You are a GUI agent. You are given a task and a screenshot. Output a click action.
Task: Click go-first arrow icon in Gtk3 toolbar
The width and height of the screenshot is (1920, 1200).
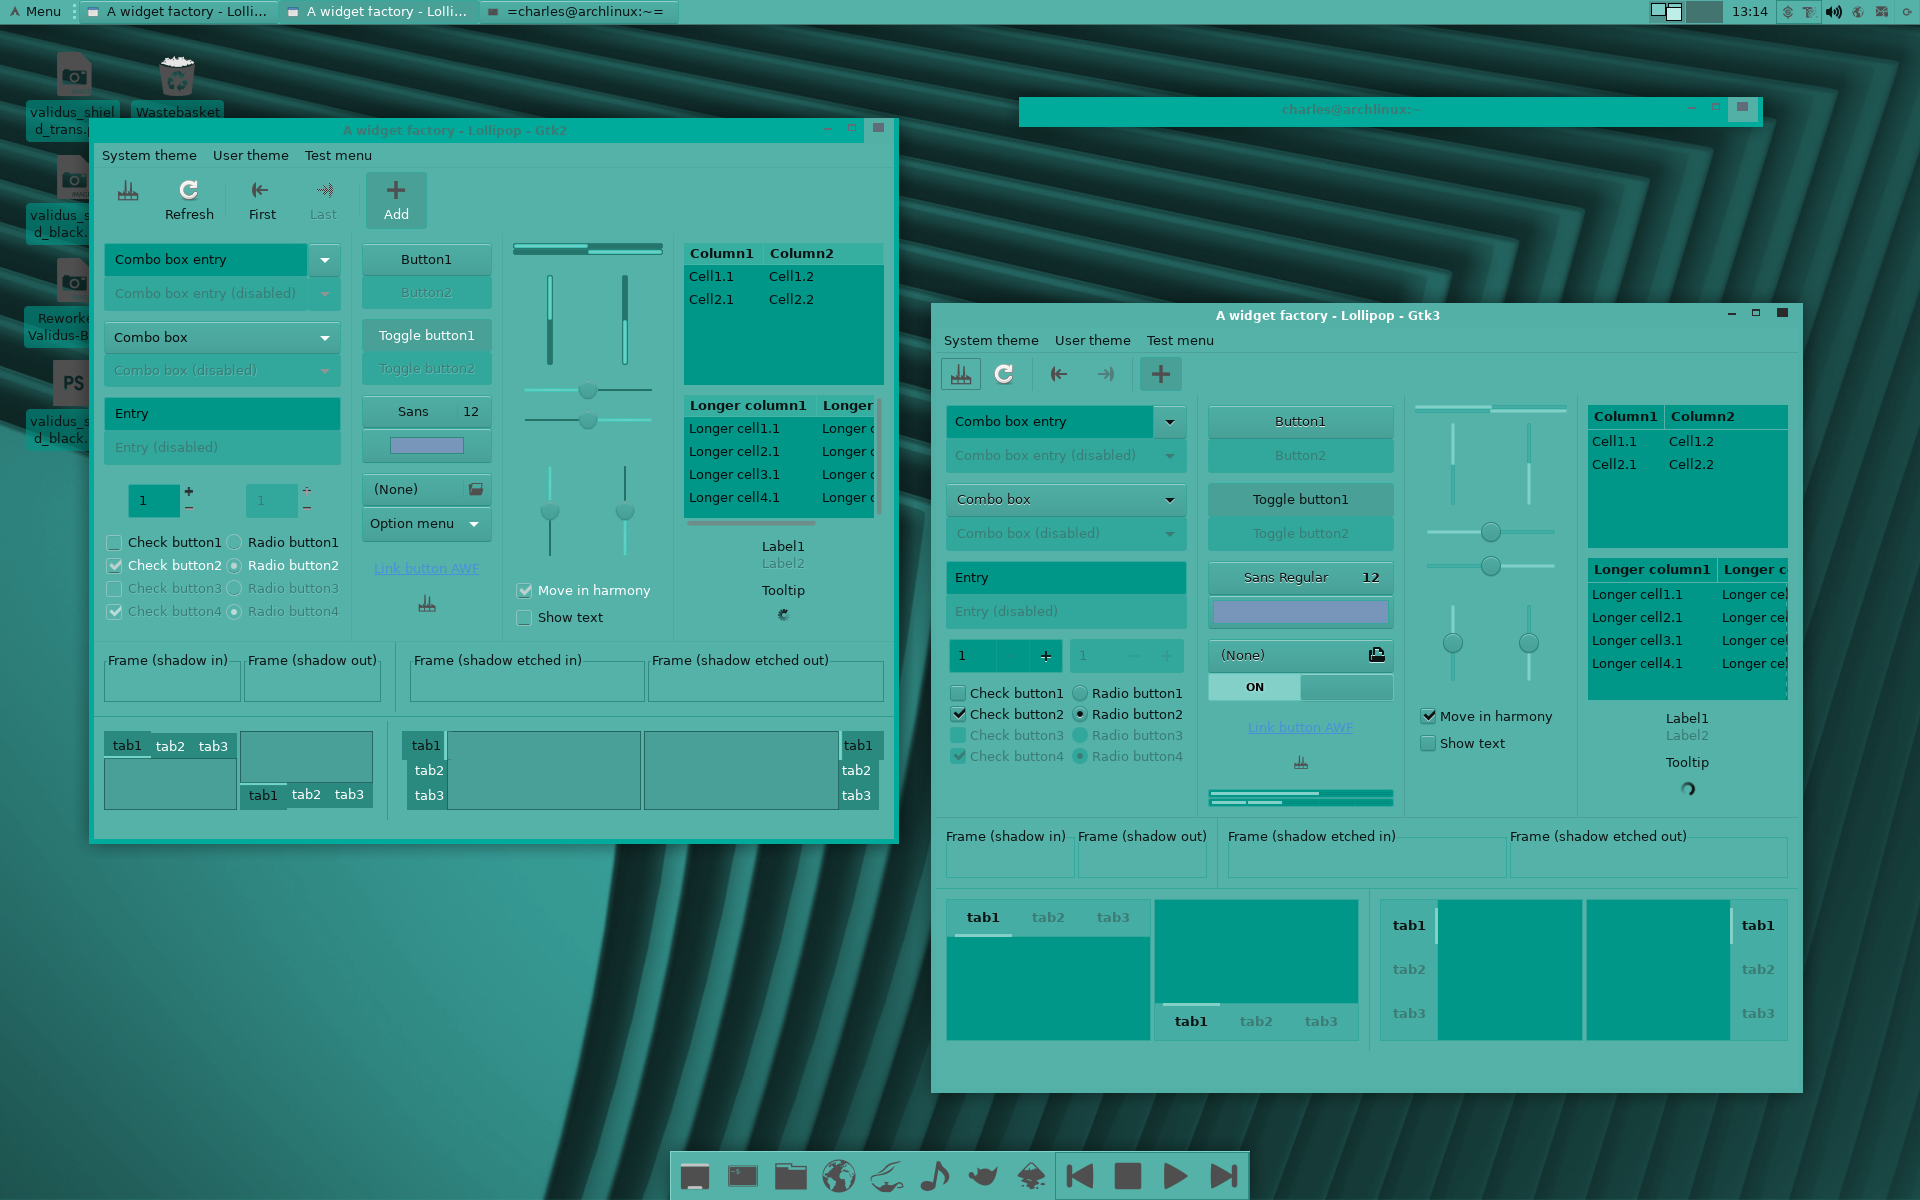point(1059,374)
